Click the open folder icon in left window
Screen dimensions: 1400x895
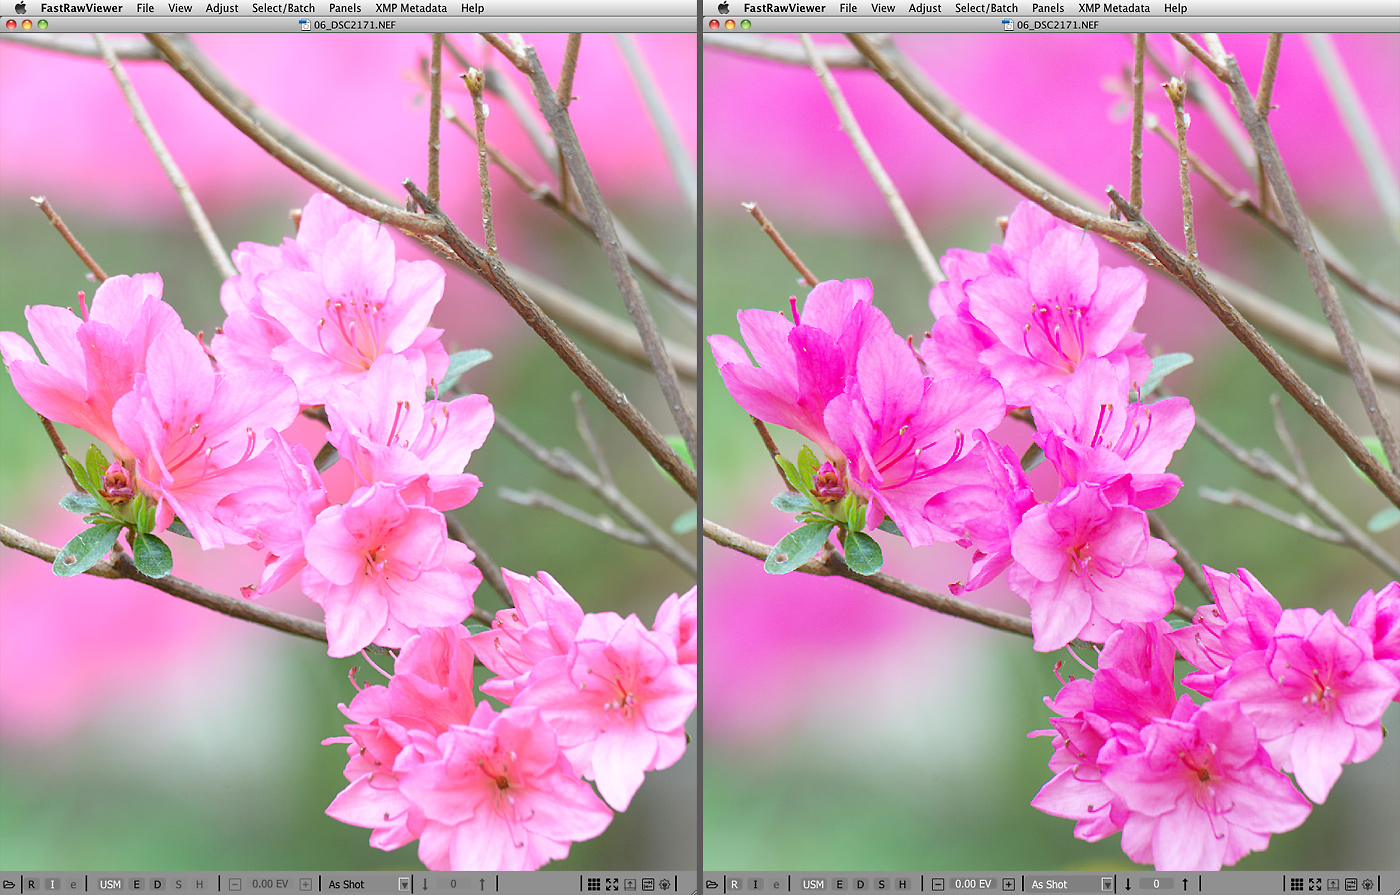[x=11, y=884]
